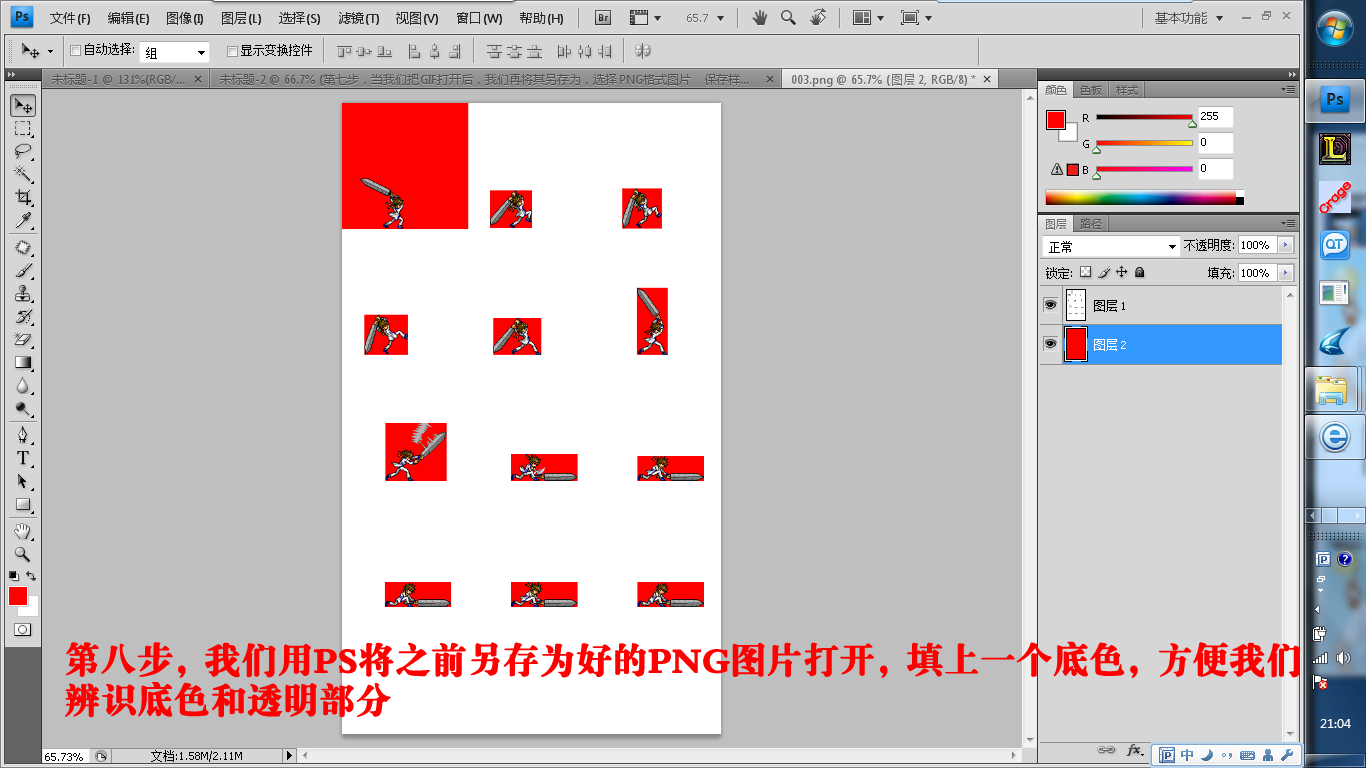This screenshot has height=768, width=1366.
Task: Select the Gradient tool
Action: [x=22, y=363]
